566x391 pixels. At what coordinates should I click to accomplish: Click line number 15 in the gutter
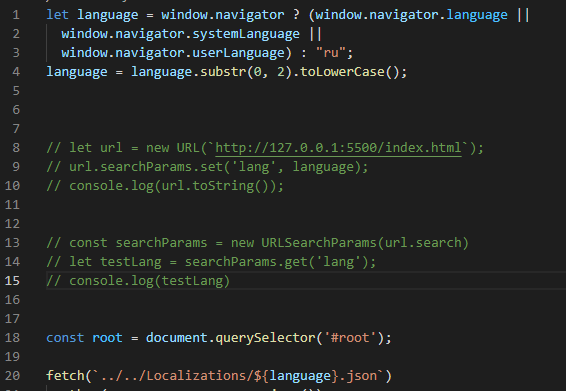pyautogui.click(x=12, y=281)
